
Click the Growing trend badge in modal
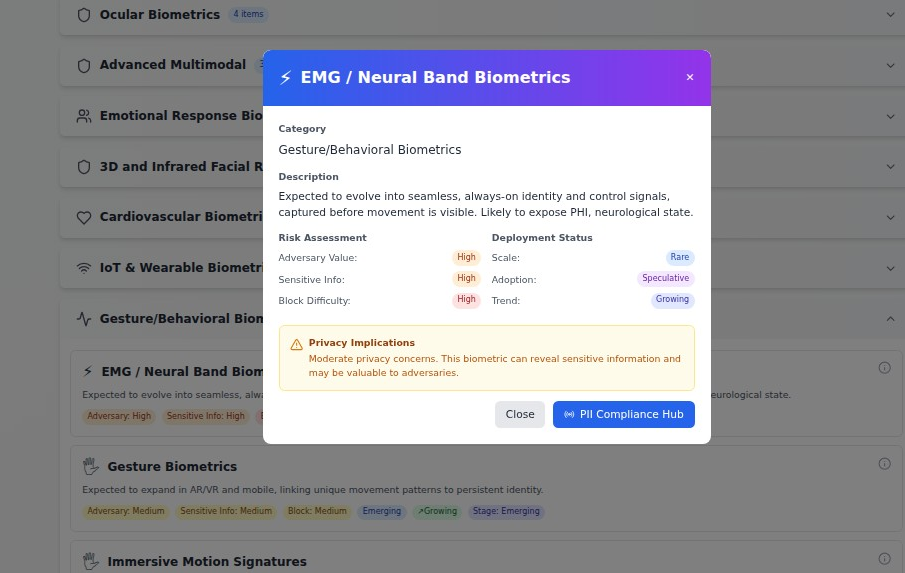click(x=672, y=300)
